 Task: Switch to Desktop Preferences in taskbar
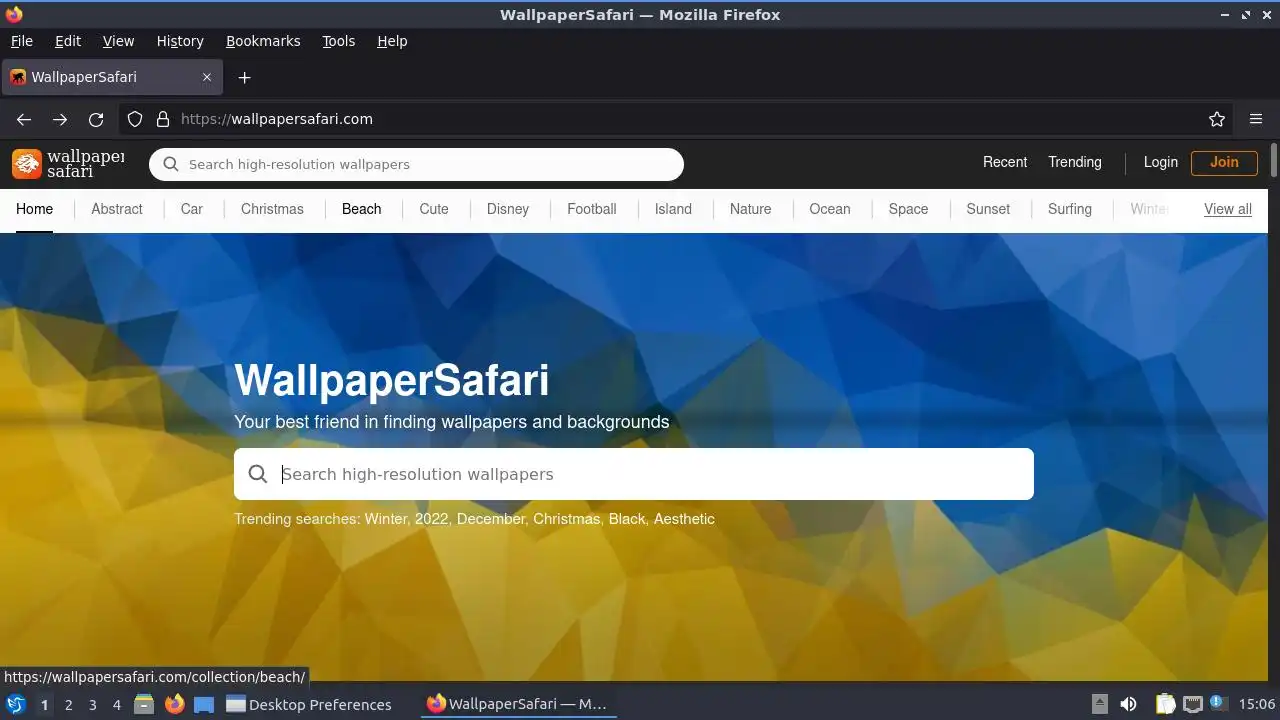tap(309, 704)
